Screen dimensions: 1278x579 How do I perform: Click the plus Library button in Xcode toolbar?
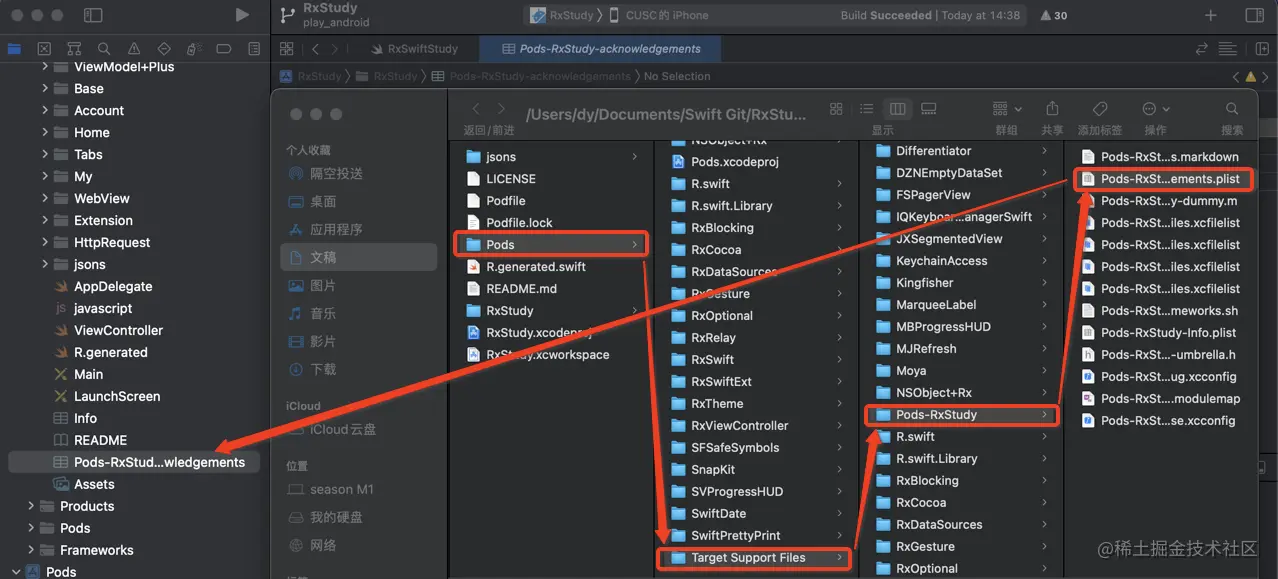[1211, 15]
